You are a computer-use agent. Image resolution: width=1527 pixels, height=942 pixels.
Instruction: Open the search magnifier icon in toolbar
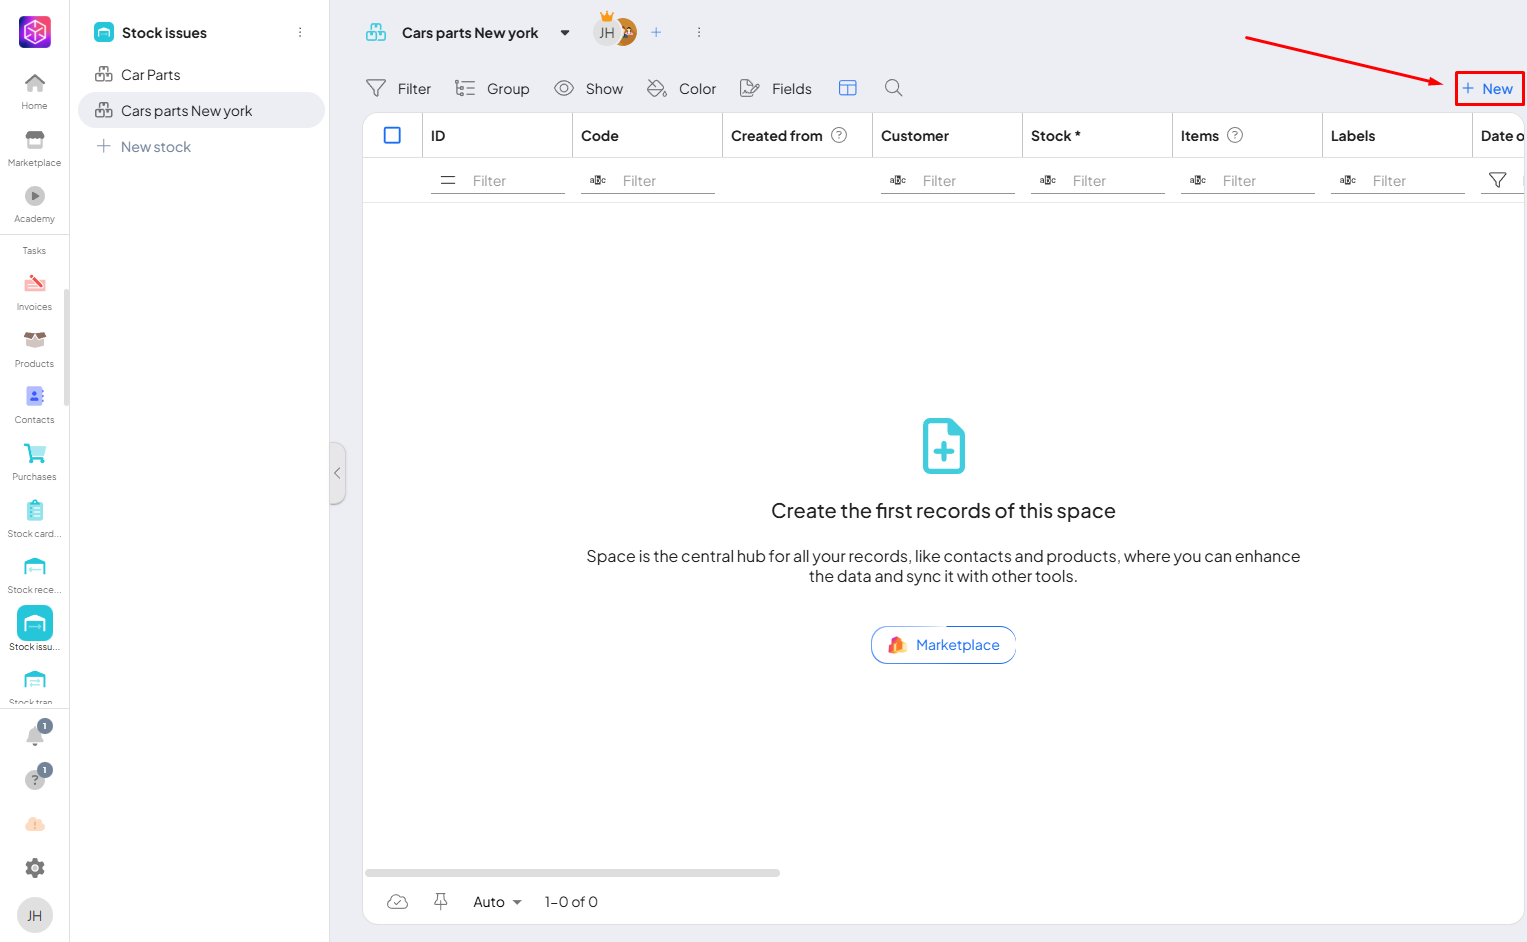(x=893, y=88)
